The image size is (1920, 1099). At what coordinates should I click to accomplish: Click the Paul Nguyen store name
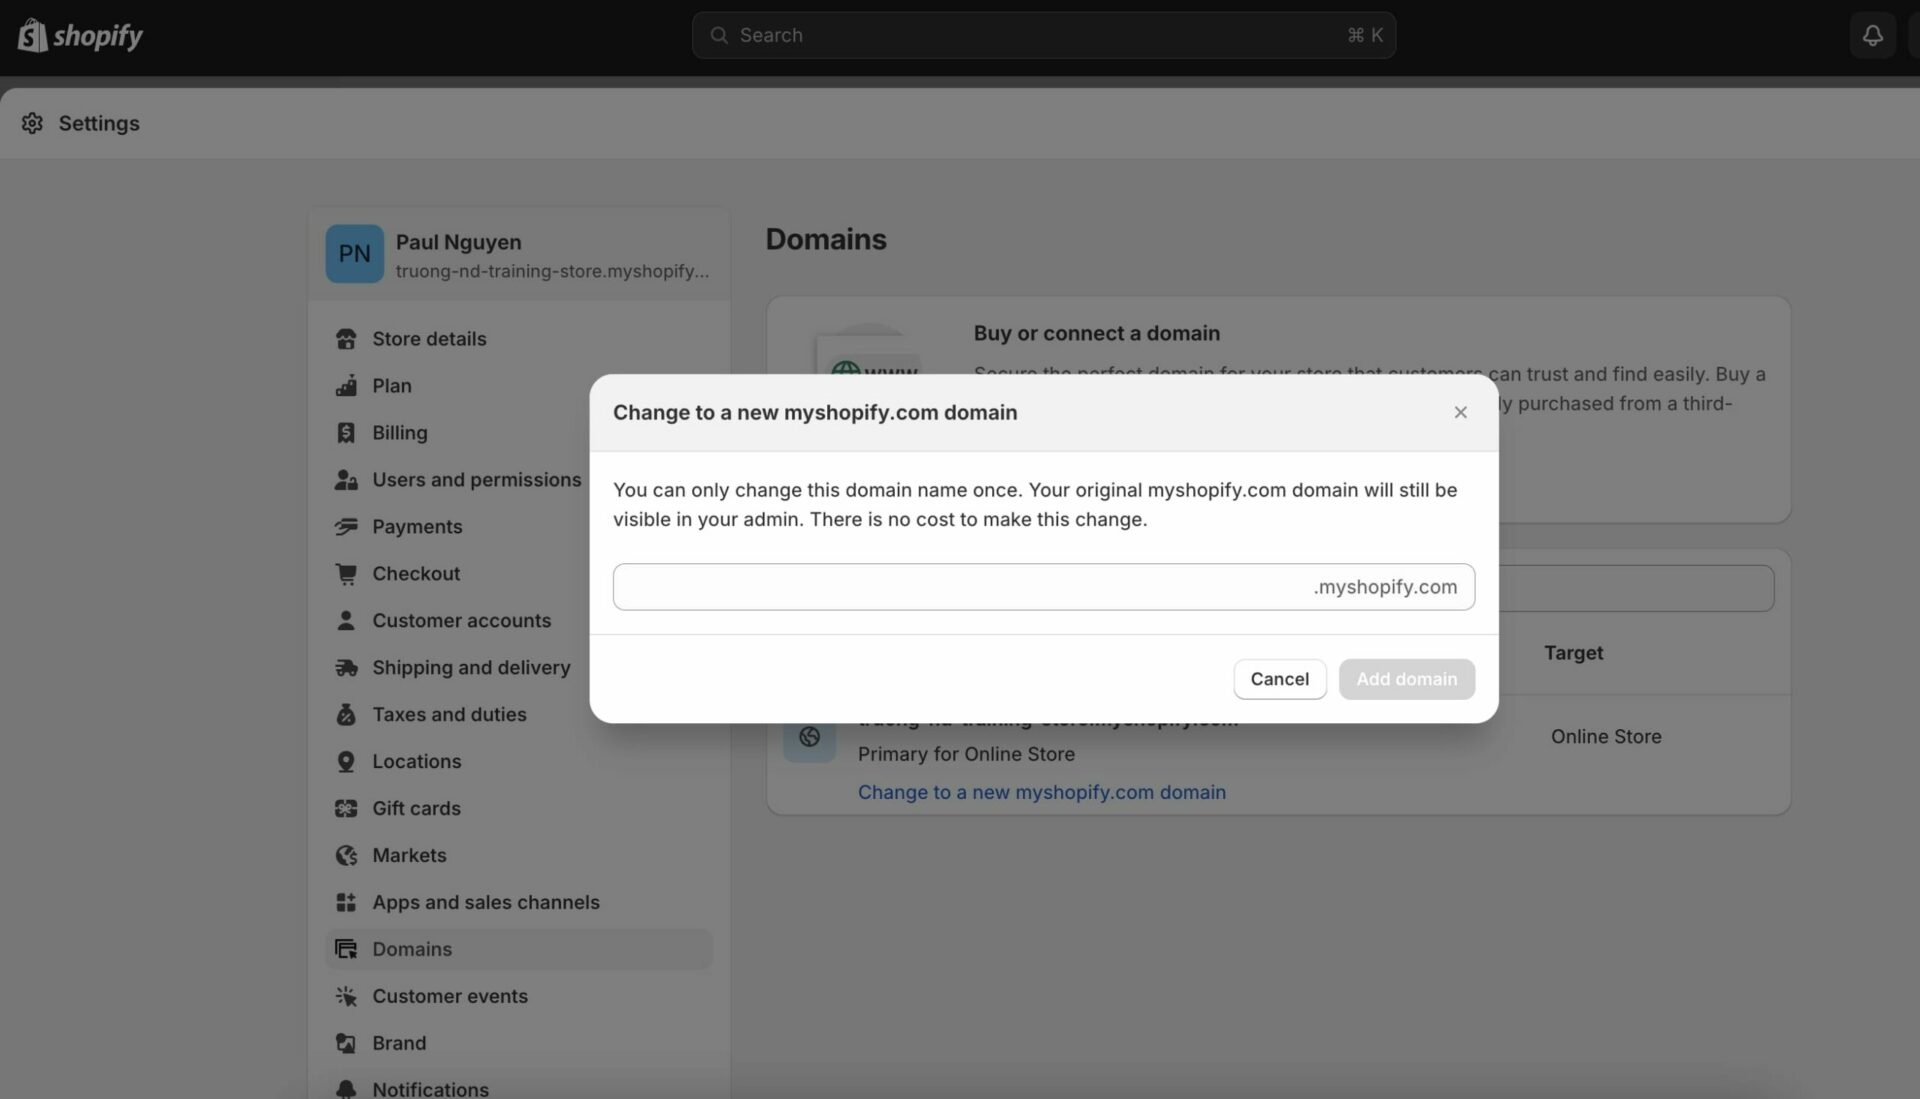coord(458,243)
